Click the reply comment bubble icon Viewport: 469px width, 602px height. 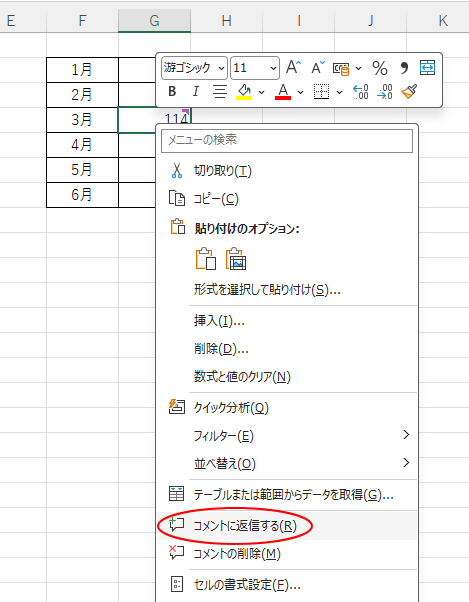click(177, 524)
